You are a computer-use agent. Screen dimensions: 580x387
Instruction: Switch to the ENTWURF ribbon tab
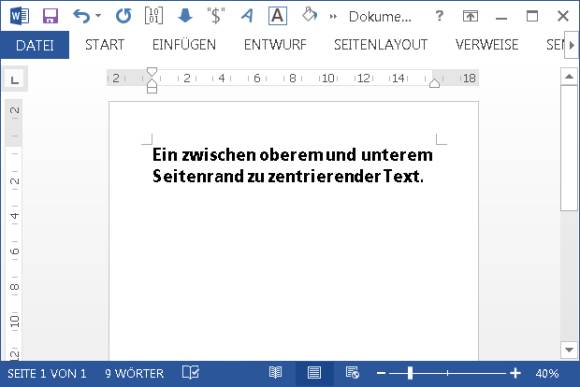pyautogui.click(x=275, y=45)
